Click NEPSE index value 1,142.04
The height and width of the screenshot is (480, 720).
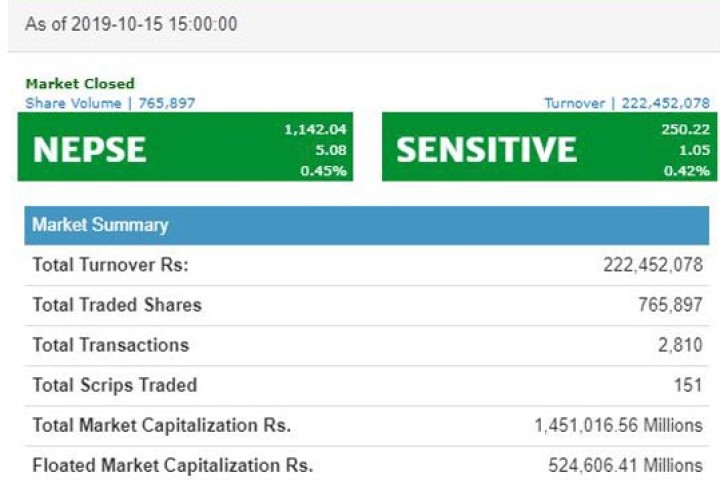(316, 129)
